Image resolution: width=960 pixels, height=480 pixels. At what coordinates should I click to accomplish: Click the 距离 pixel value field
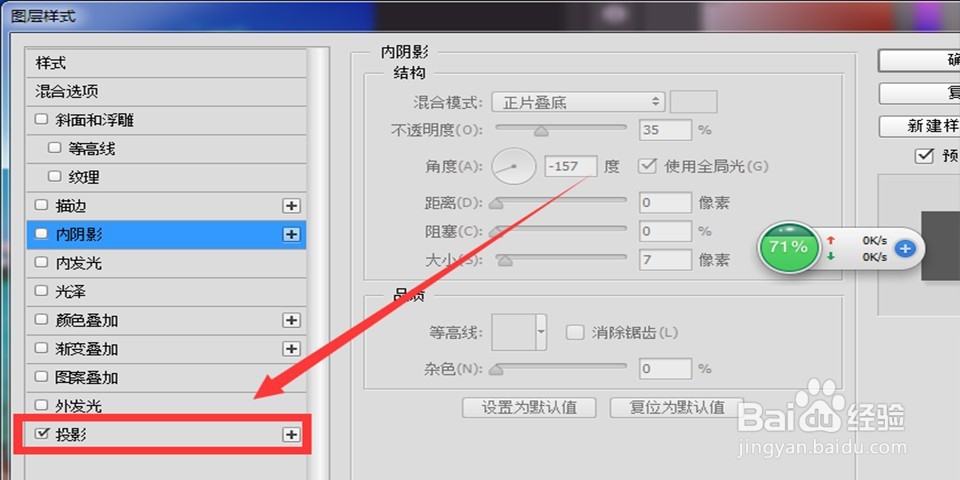[x=666, y=203]
